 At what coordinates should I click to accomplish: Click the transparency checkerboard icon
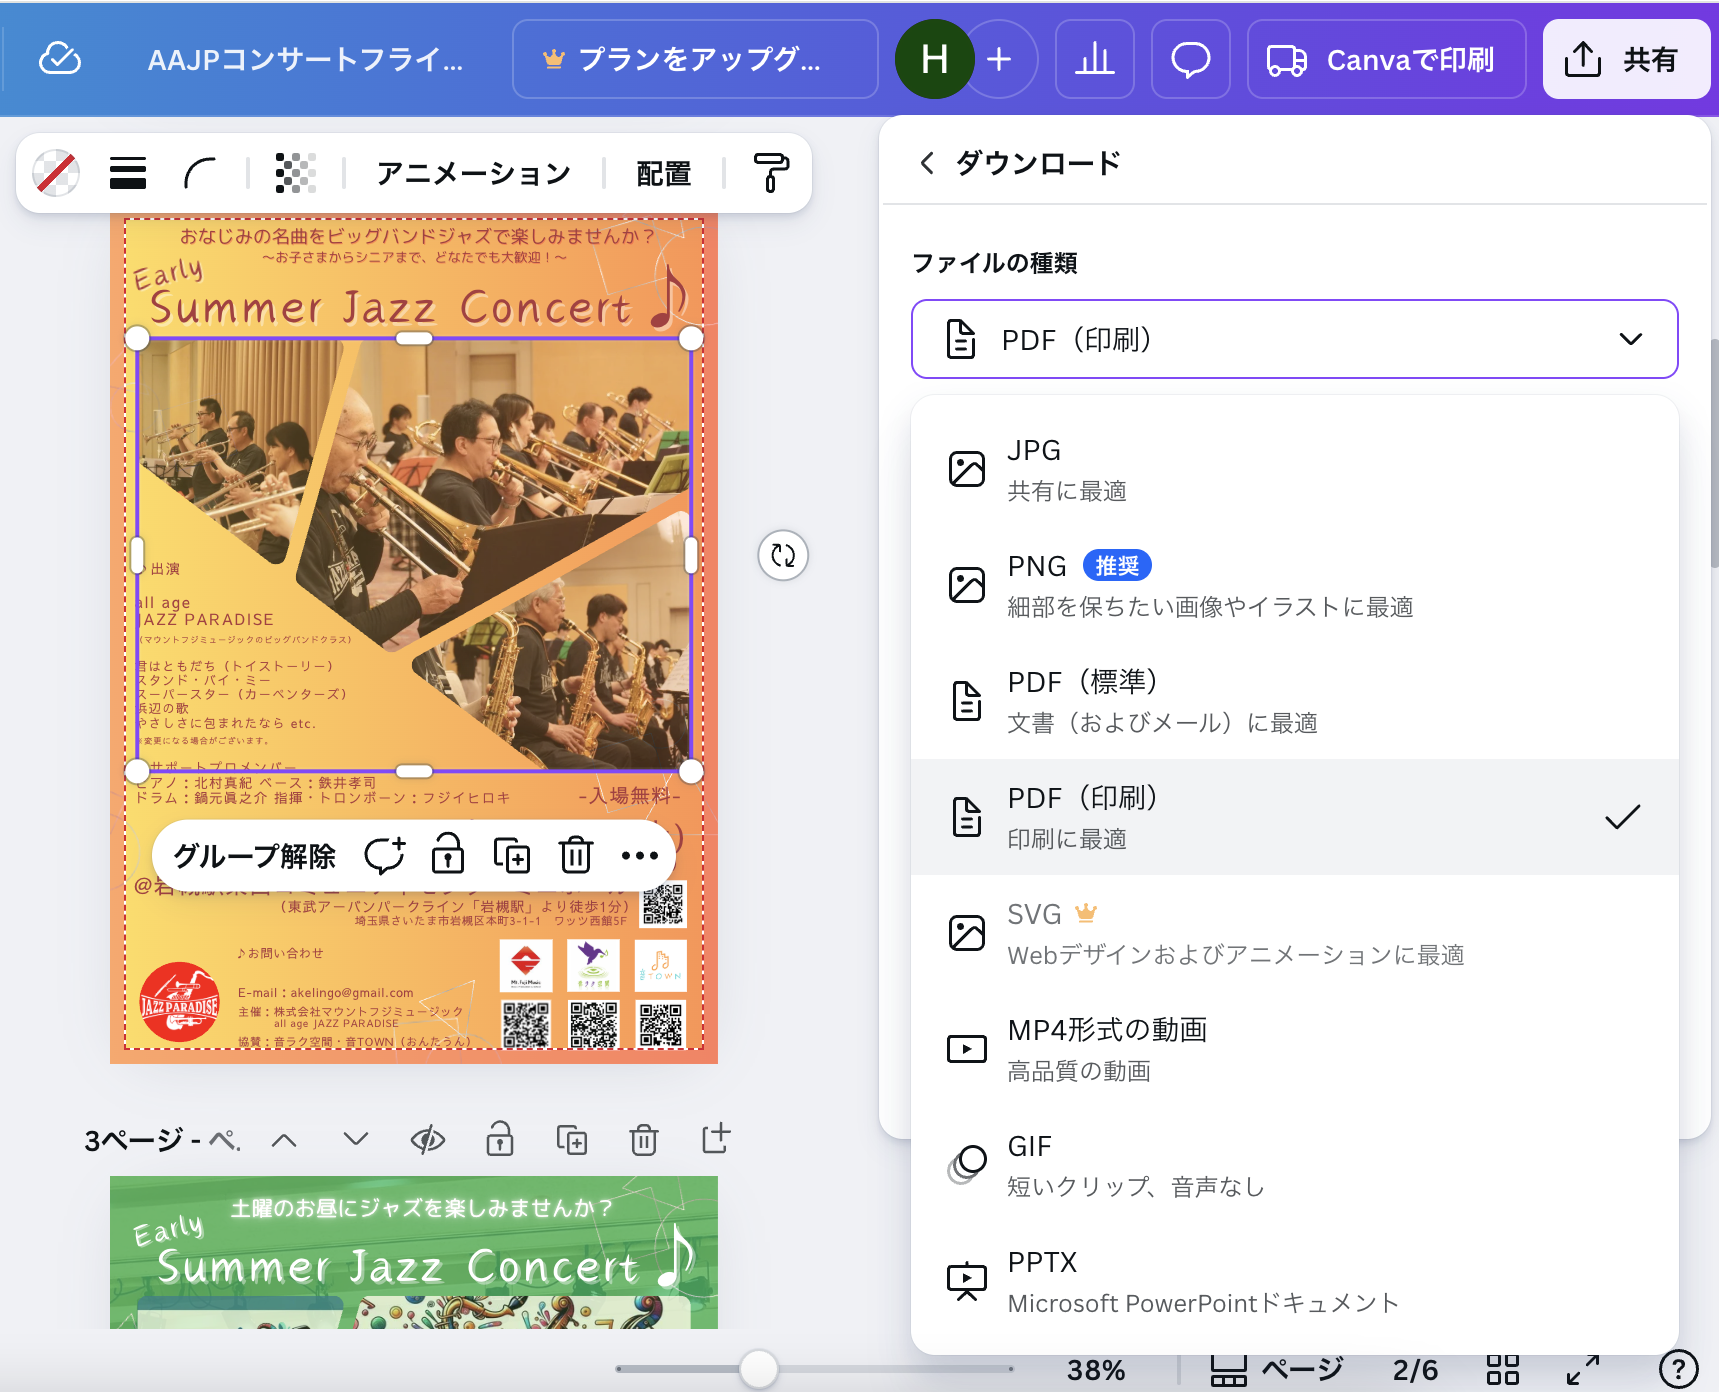point(295,173)
